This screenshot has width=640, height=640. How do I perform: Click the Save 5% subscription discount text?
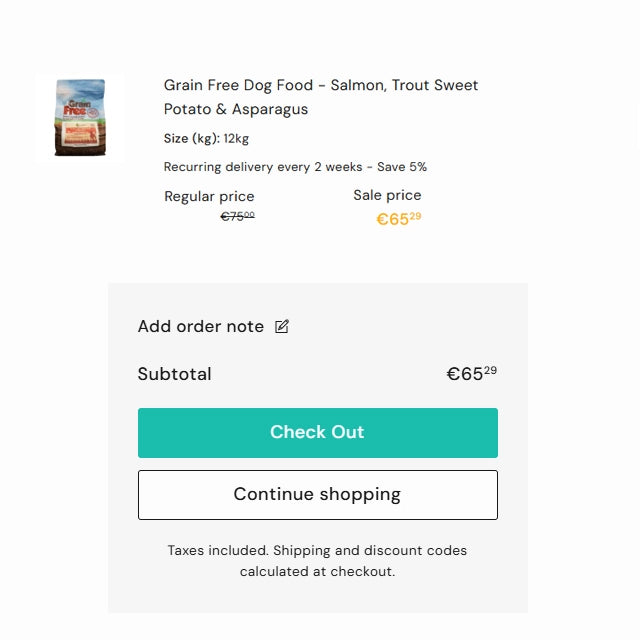coord(402,167)
